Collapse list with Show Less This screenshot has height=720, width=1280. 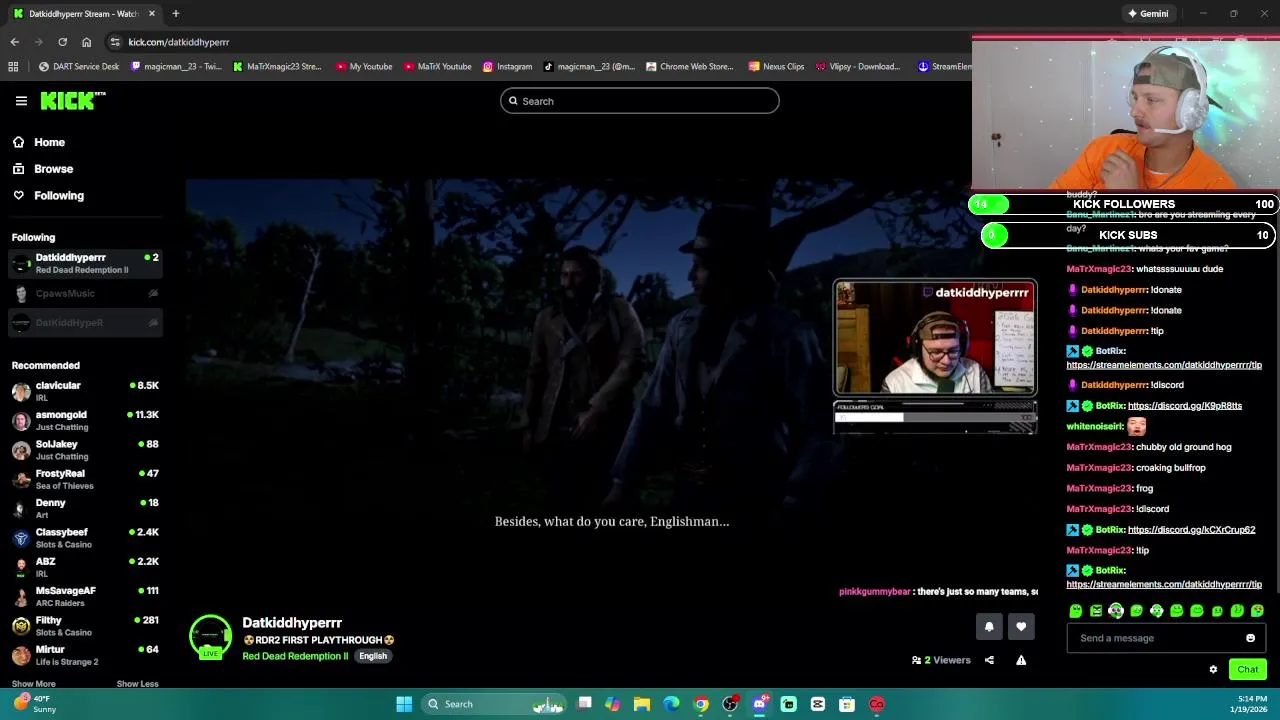pos(137,684)
